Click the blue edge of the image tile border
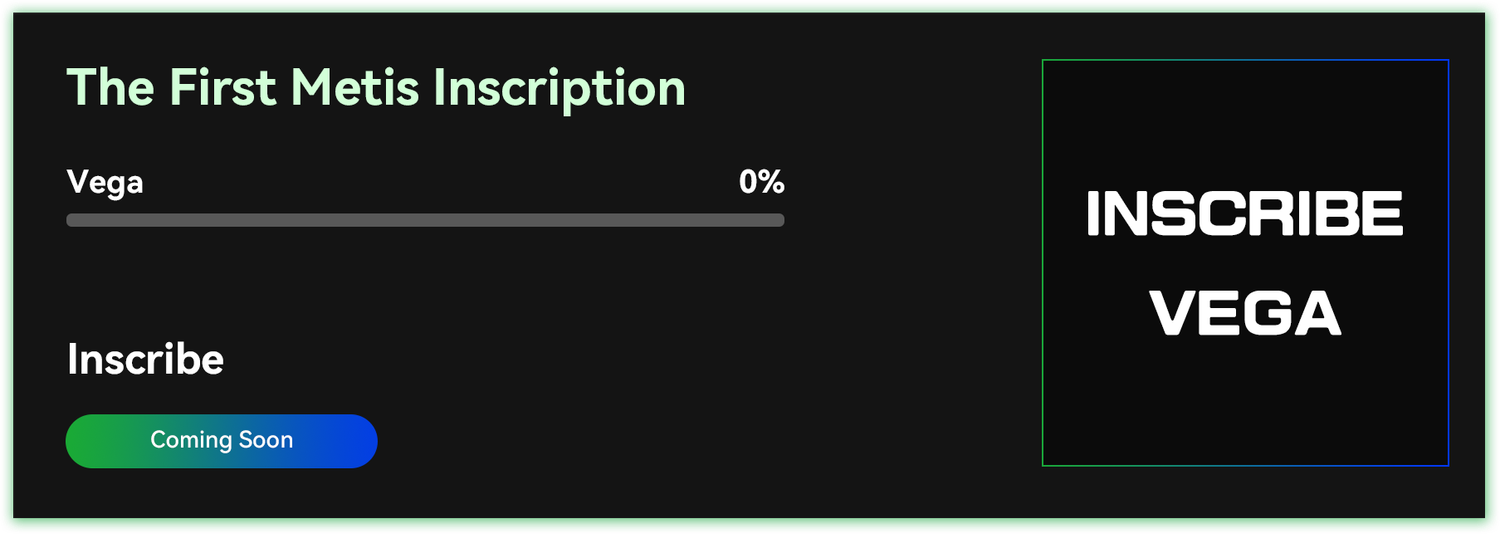 tap(1448, 262)
